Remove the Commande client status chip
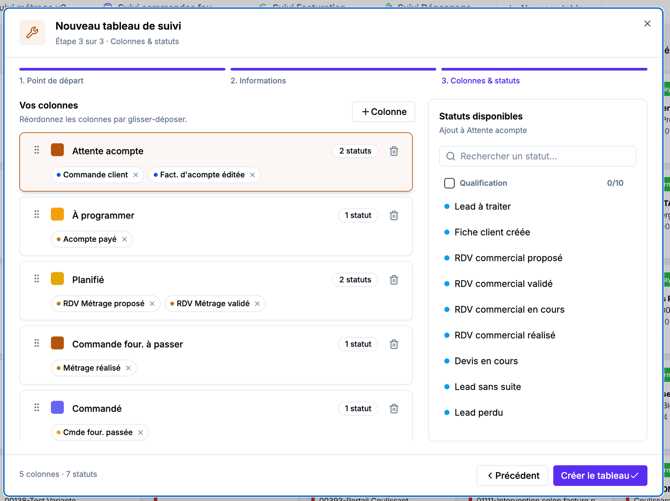This screenshot has width=670, height=501. click(x=135, y=175)
